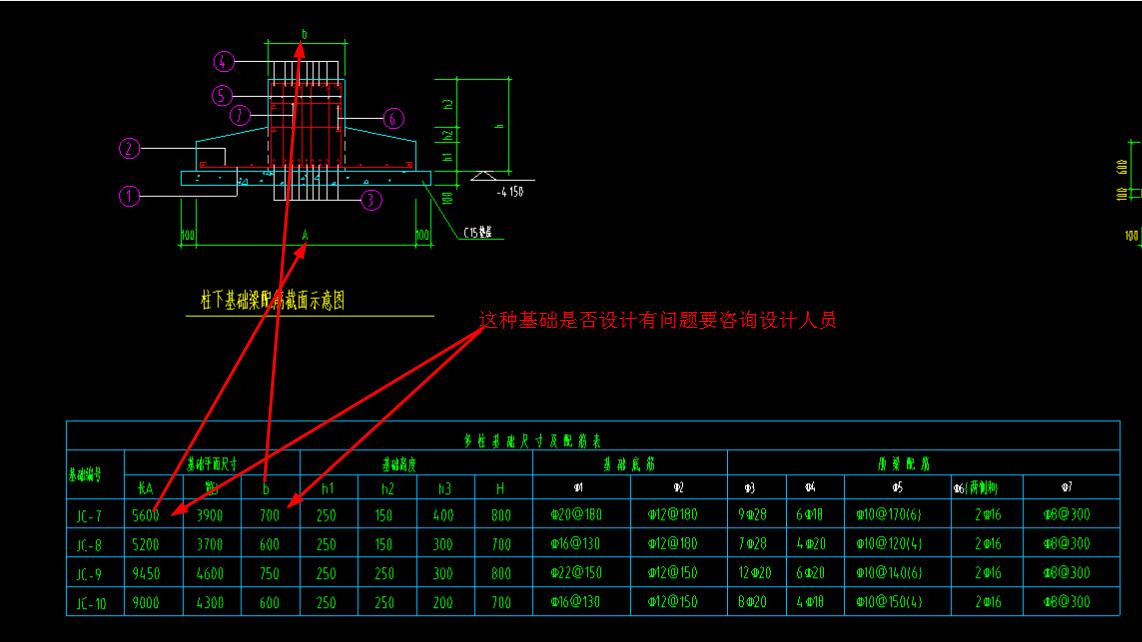Click the Φ10@120(4) stirrup cell in row JC-8

click(x=889, y=544)
